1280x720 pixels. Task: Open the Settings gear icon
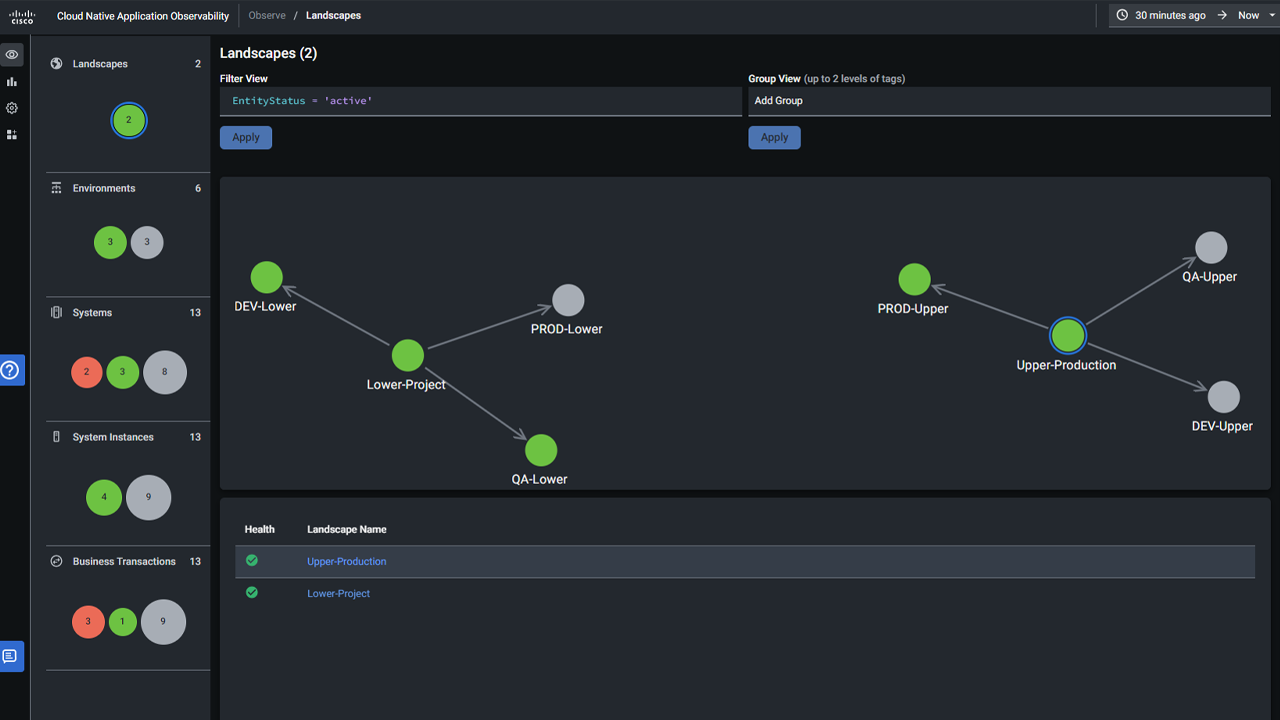(x=11, y=108)
